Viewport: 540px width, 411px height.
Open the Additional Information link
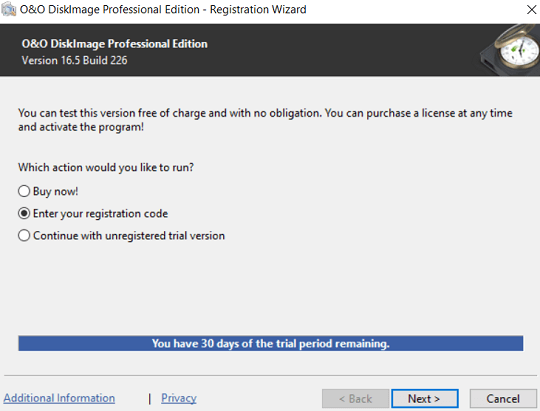point(59,398)
